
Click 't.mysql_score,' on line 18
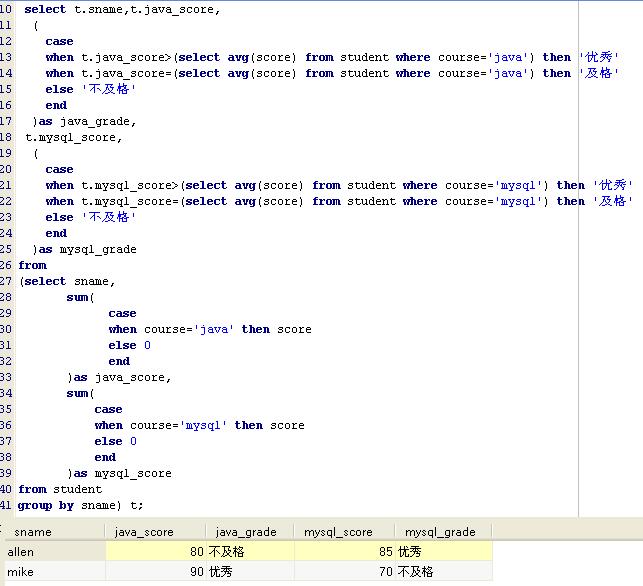pyautogui.click(x=74, y=137)
